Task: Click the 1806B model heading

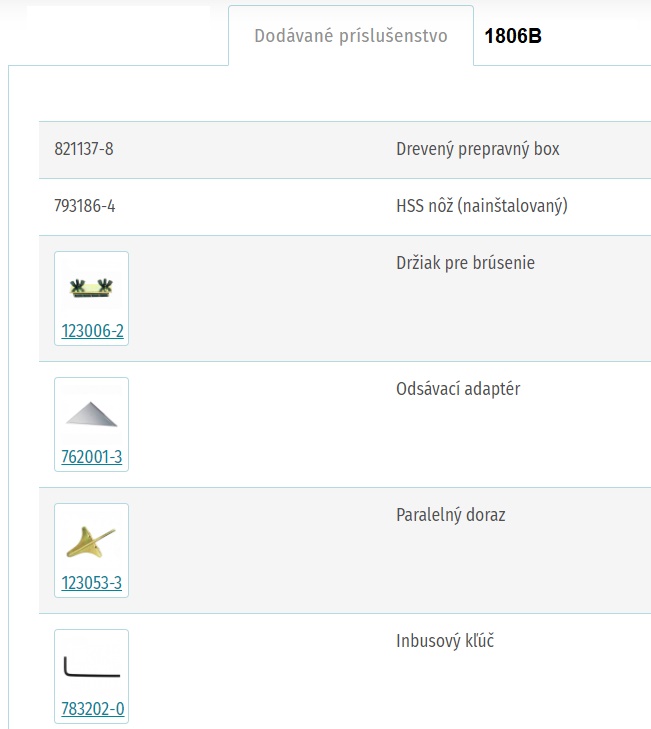Action: click(513, 36)
